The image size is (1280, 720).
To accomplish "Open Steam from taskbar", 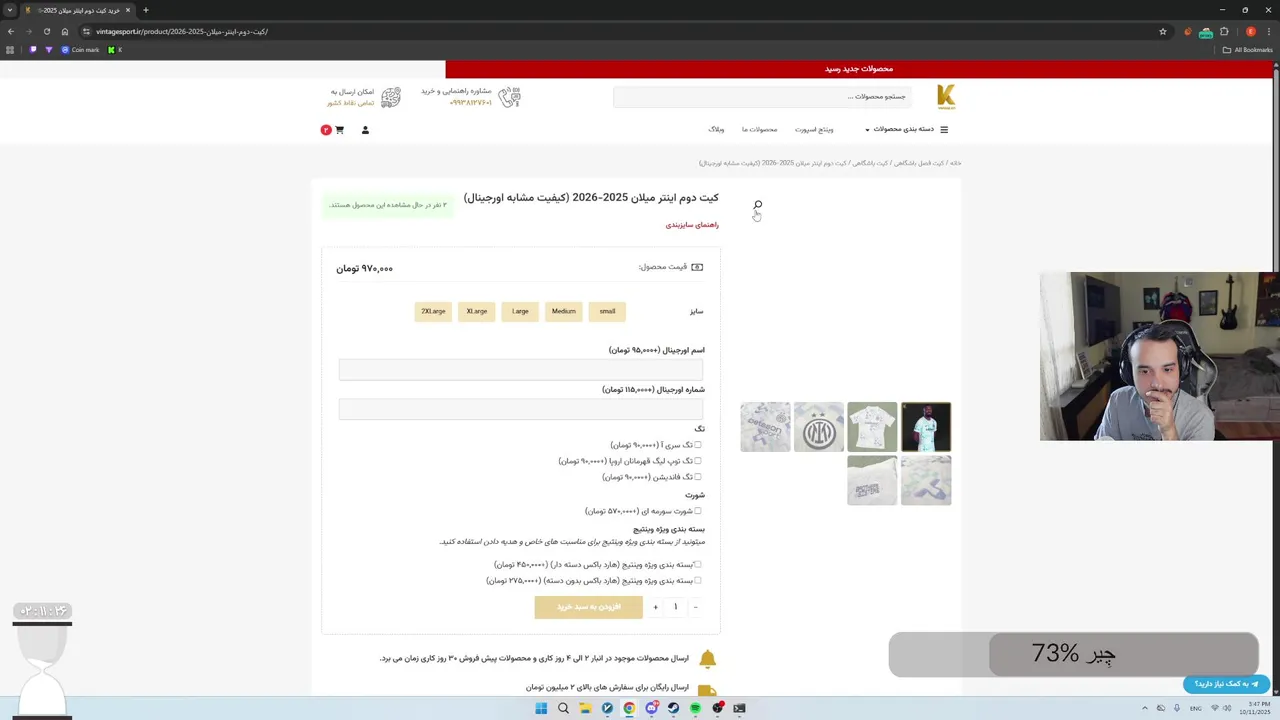I will [x=673, y=708].
